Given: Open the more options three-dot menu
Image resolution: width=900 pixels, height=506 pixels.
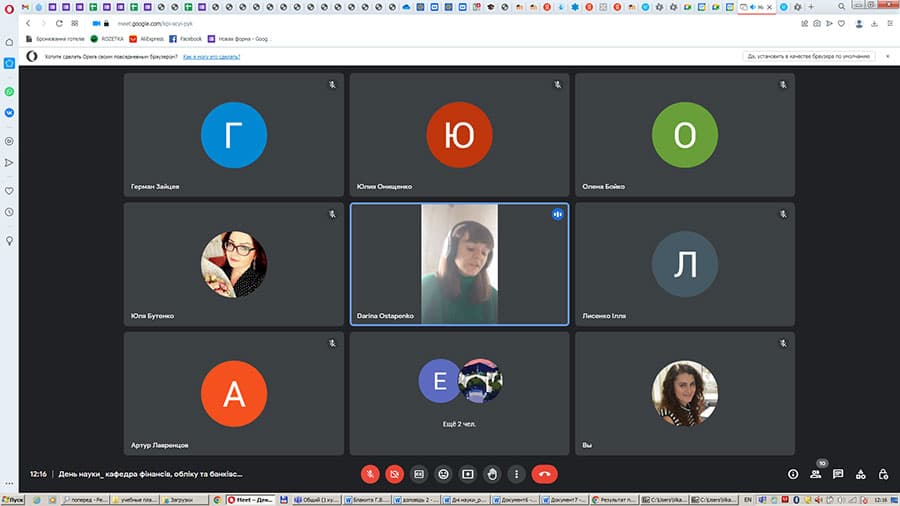Looking at the screenshot, I should (x=517, y=474).
